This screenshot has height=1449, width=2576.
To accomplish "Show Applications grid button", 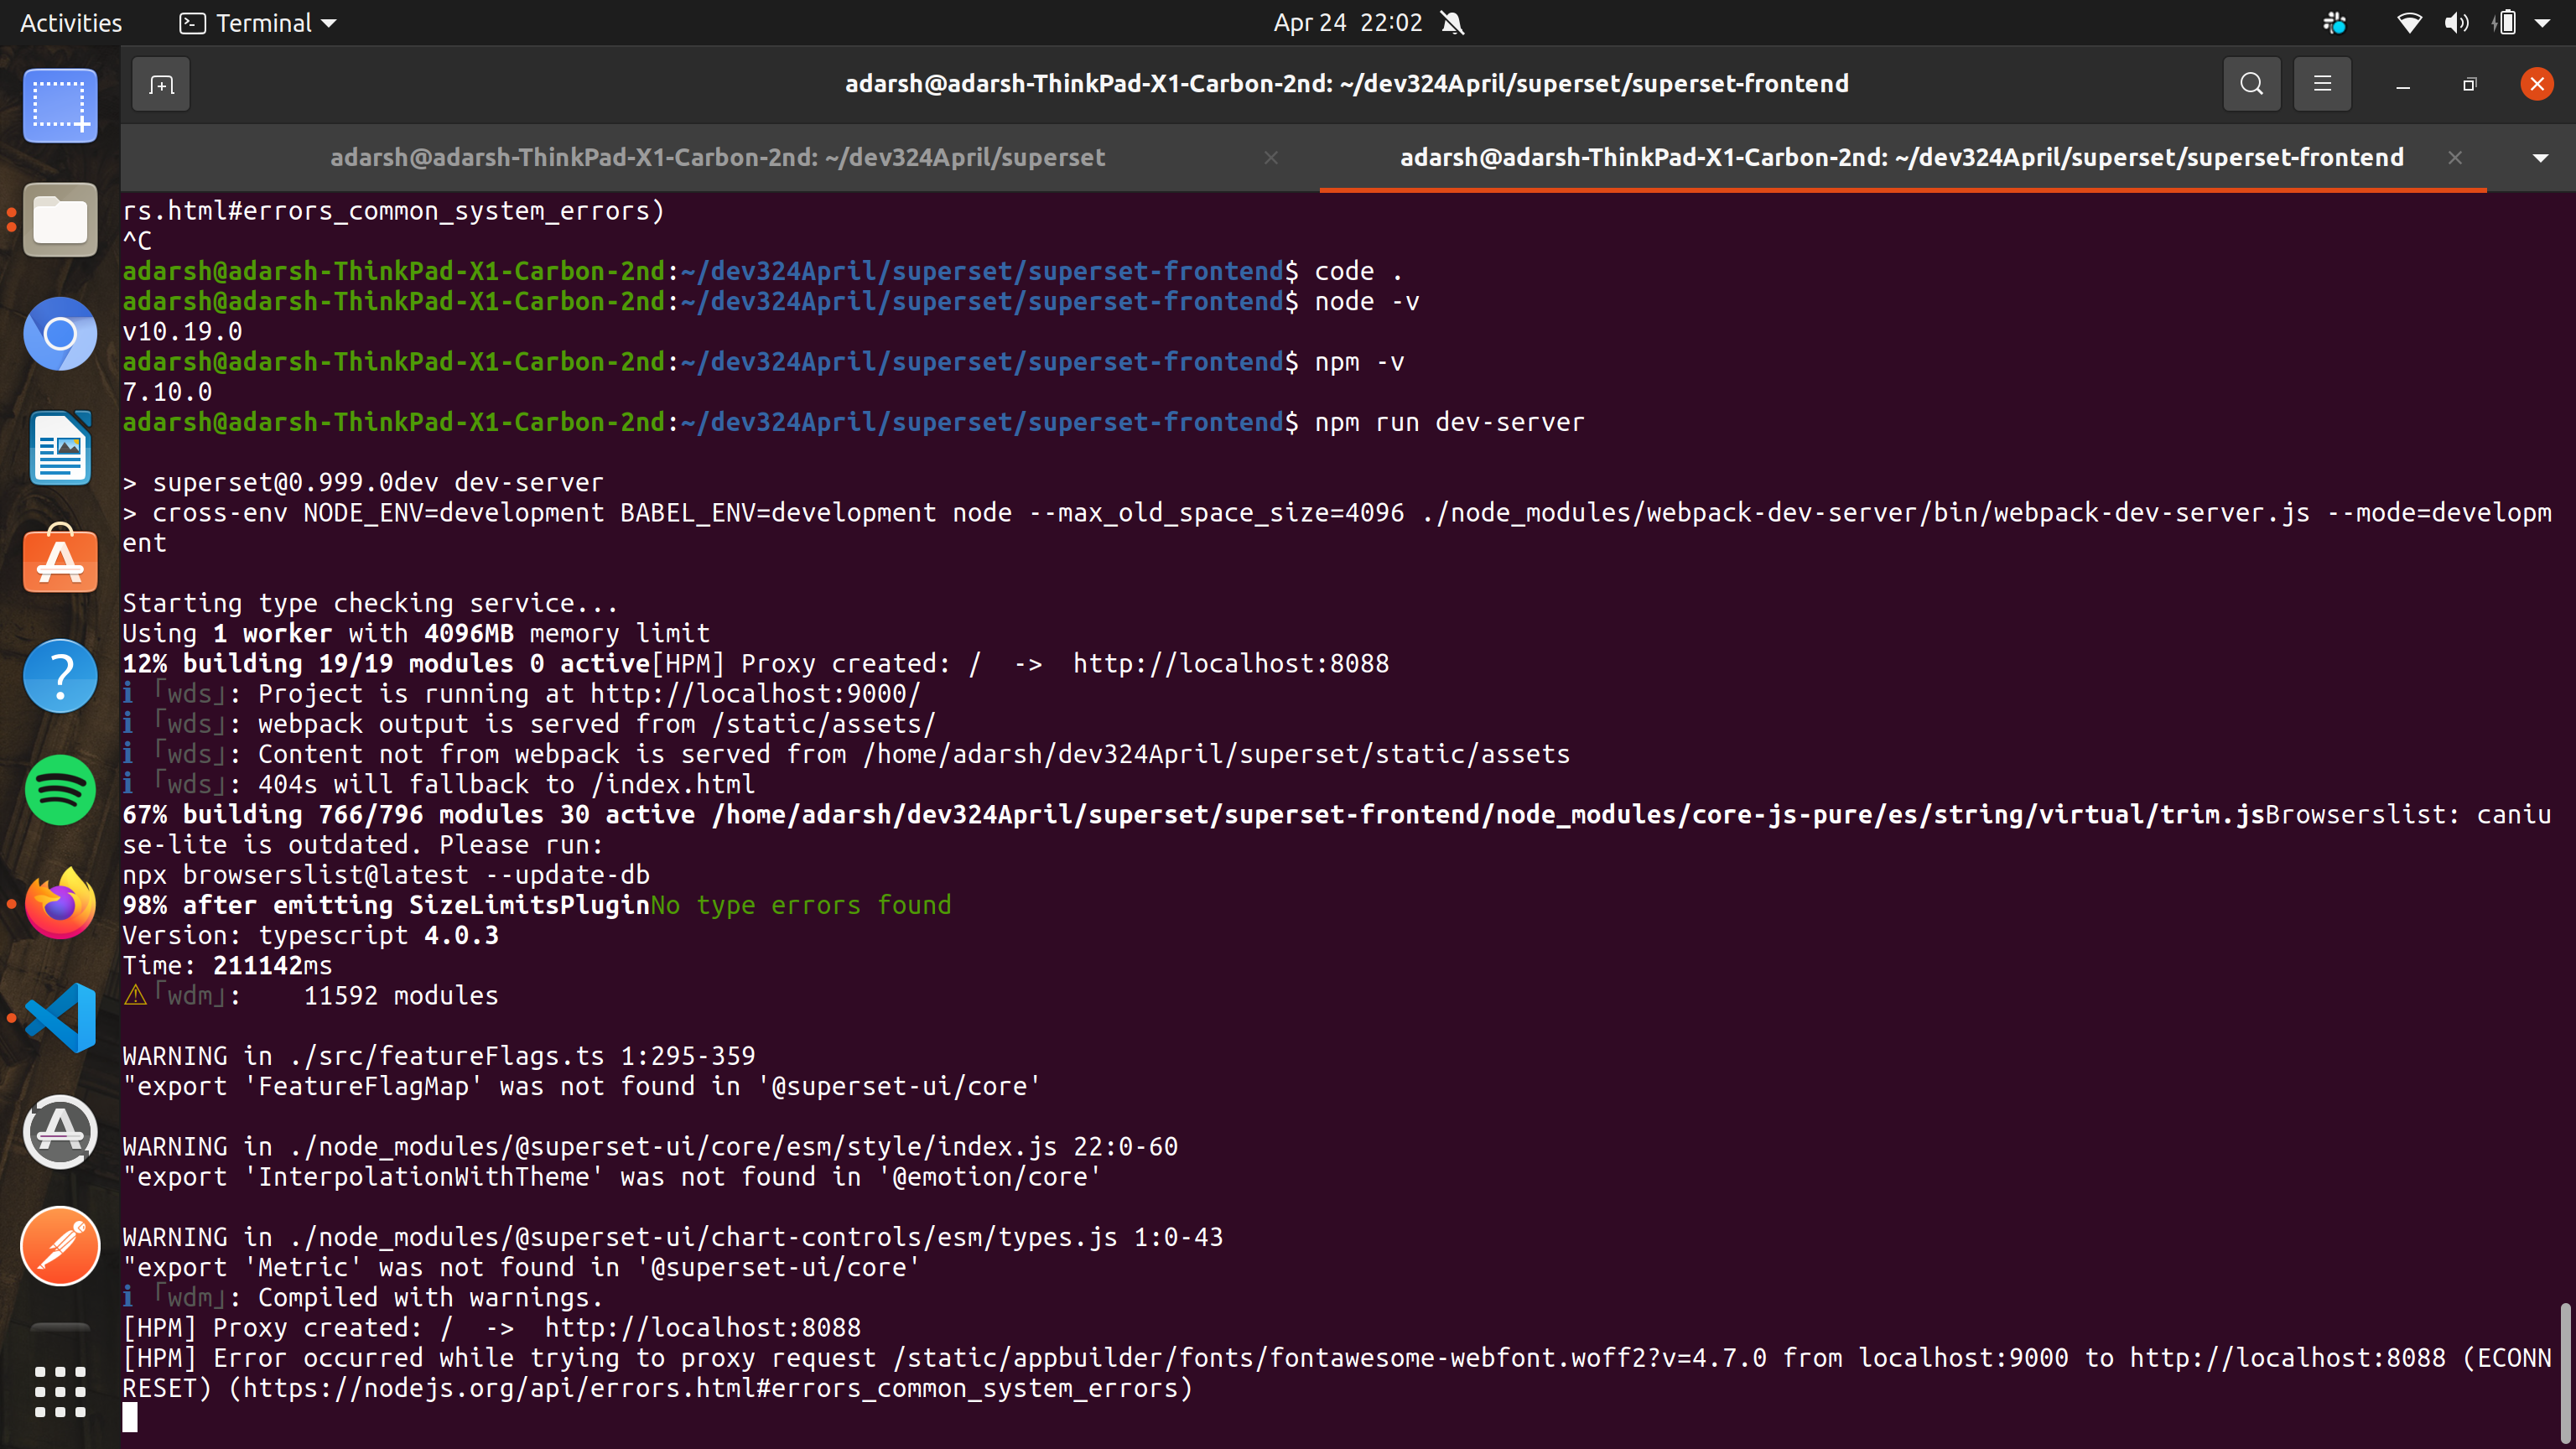I will point(60,1391).
